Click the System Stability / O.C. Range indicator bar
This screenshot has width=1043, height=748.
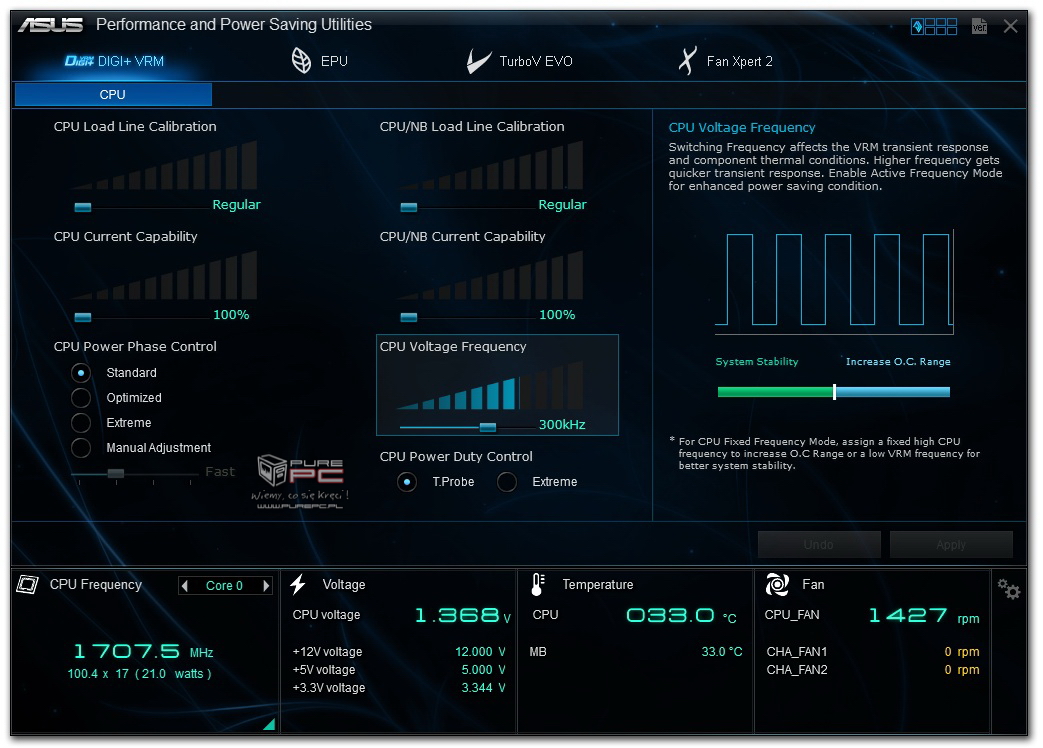click(x=833, y=392)
